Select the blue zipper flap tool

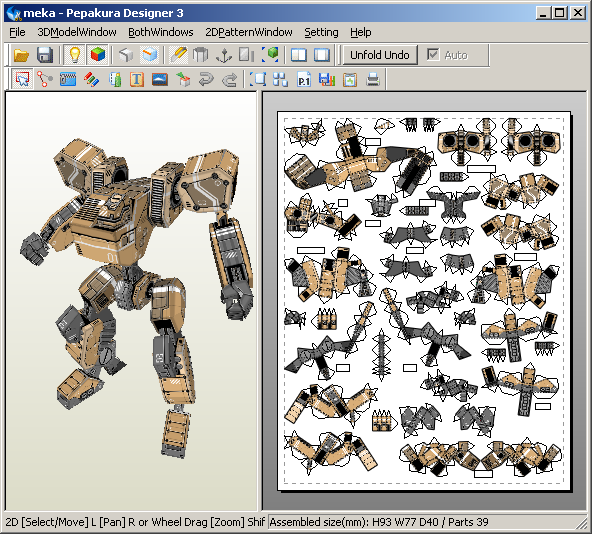(x=68, y=79)
